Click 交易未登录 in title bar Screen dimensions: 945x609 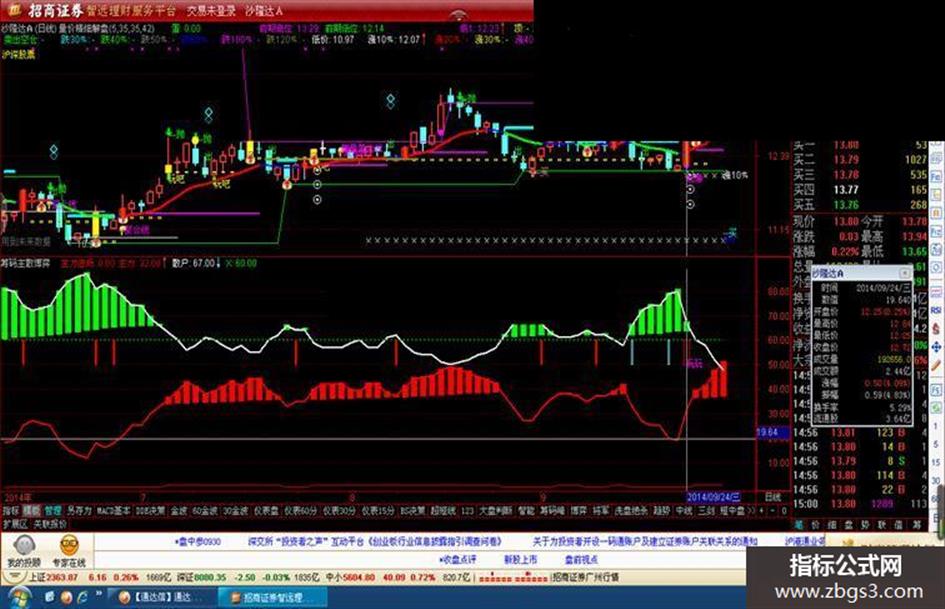click(211, 10)
